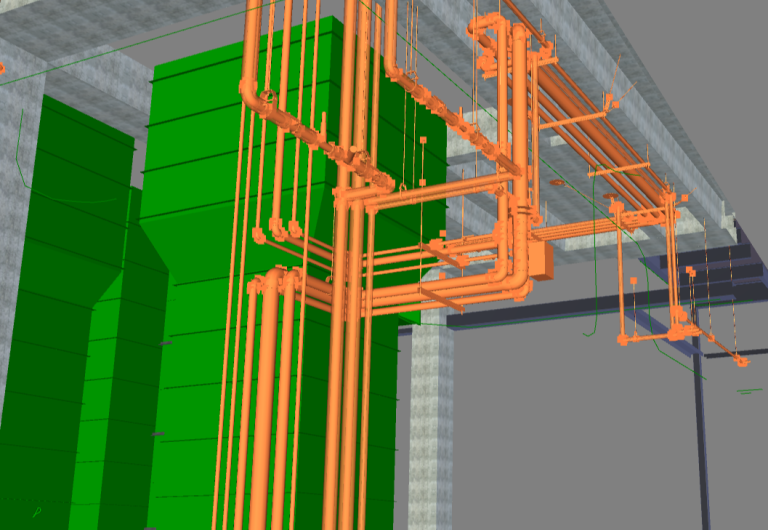Select the orange rectangular junction box on piping
This screenshot has width=768, height=530.
click(x=541, y=262)
